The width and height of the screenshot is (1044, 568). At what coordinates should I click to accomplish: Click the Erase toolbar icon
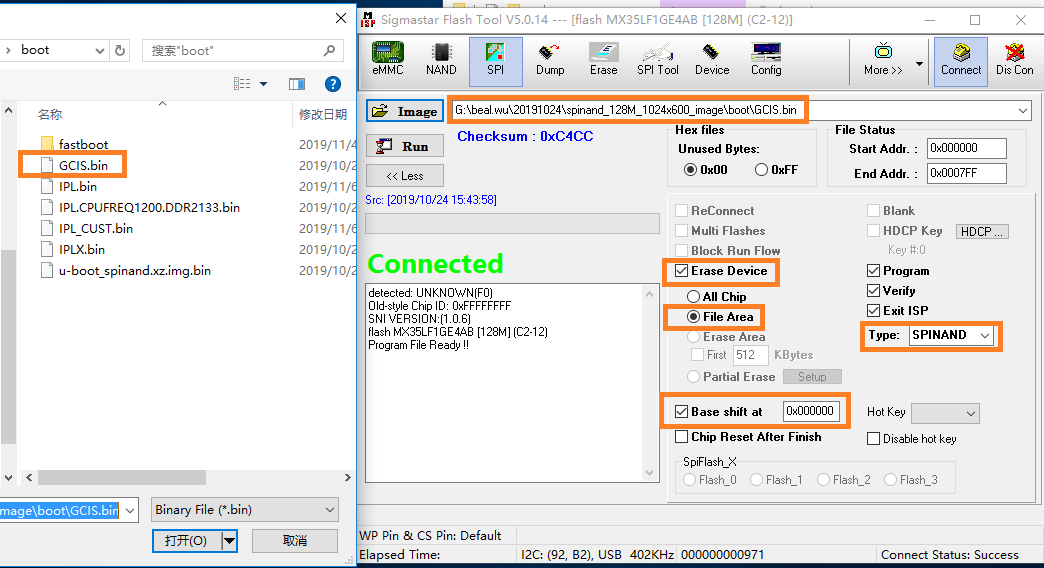click(x=603, y=60)
